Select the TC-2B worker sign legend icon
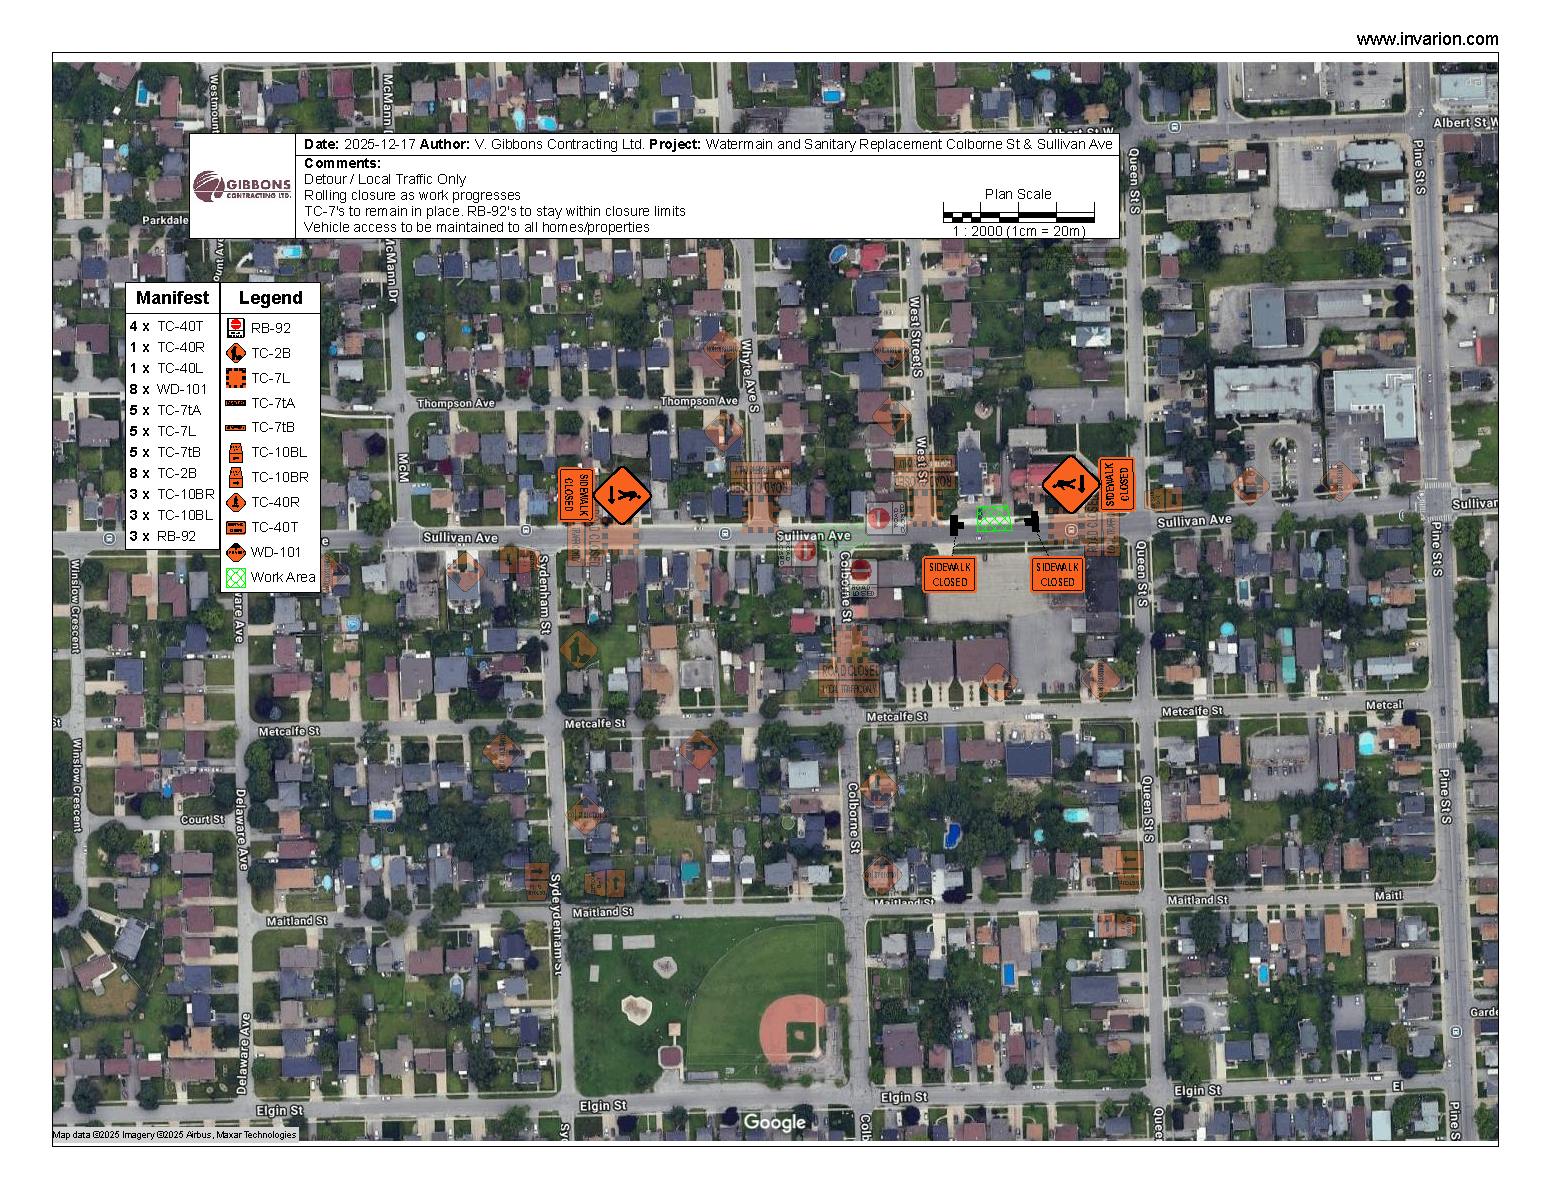Viewport: 1551px width, 1199px height. pos(238,352)
